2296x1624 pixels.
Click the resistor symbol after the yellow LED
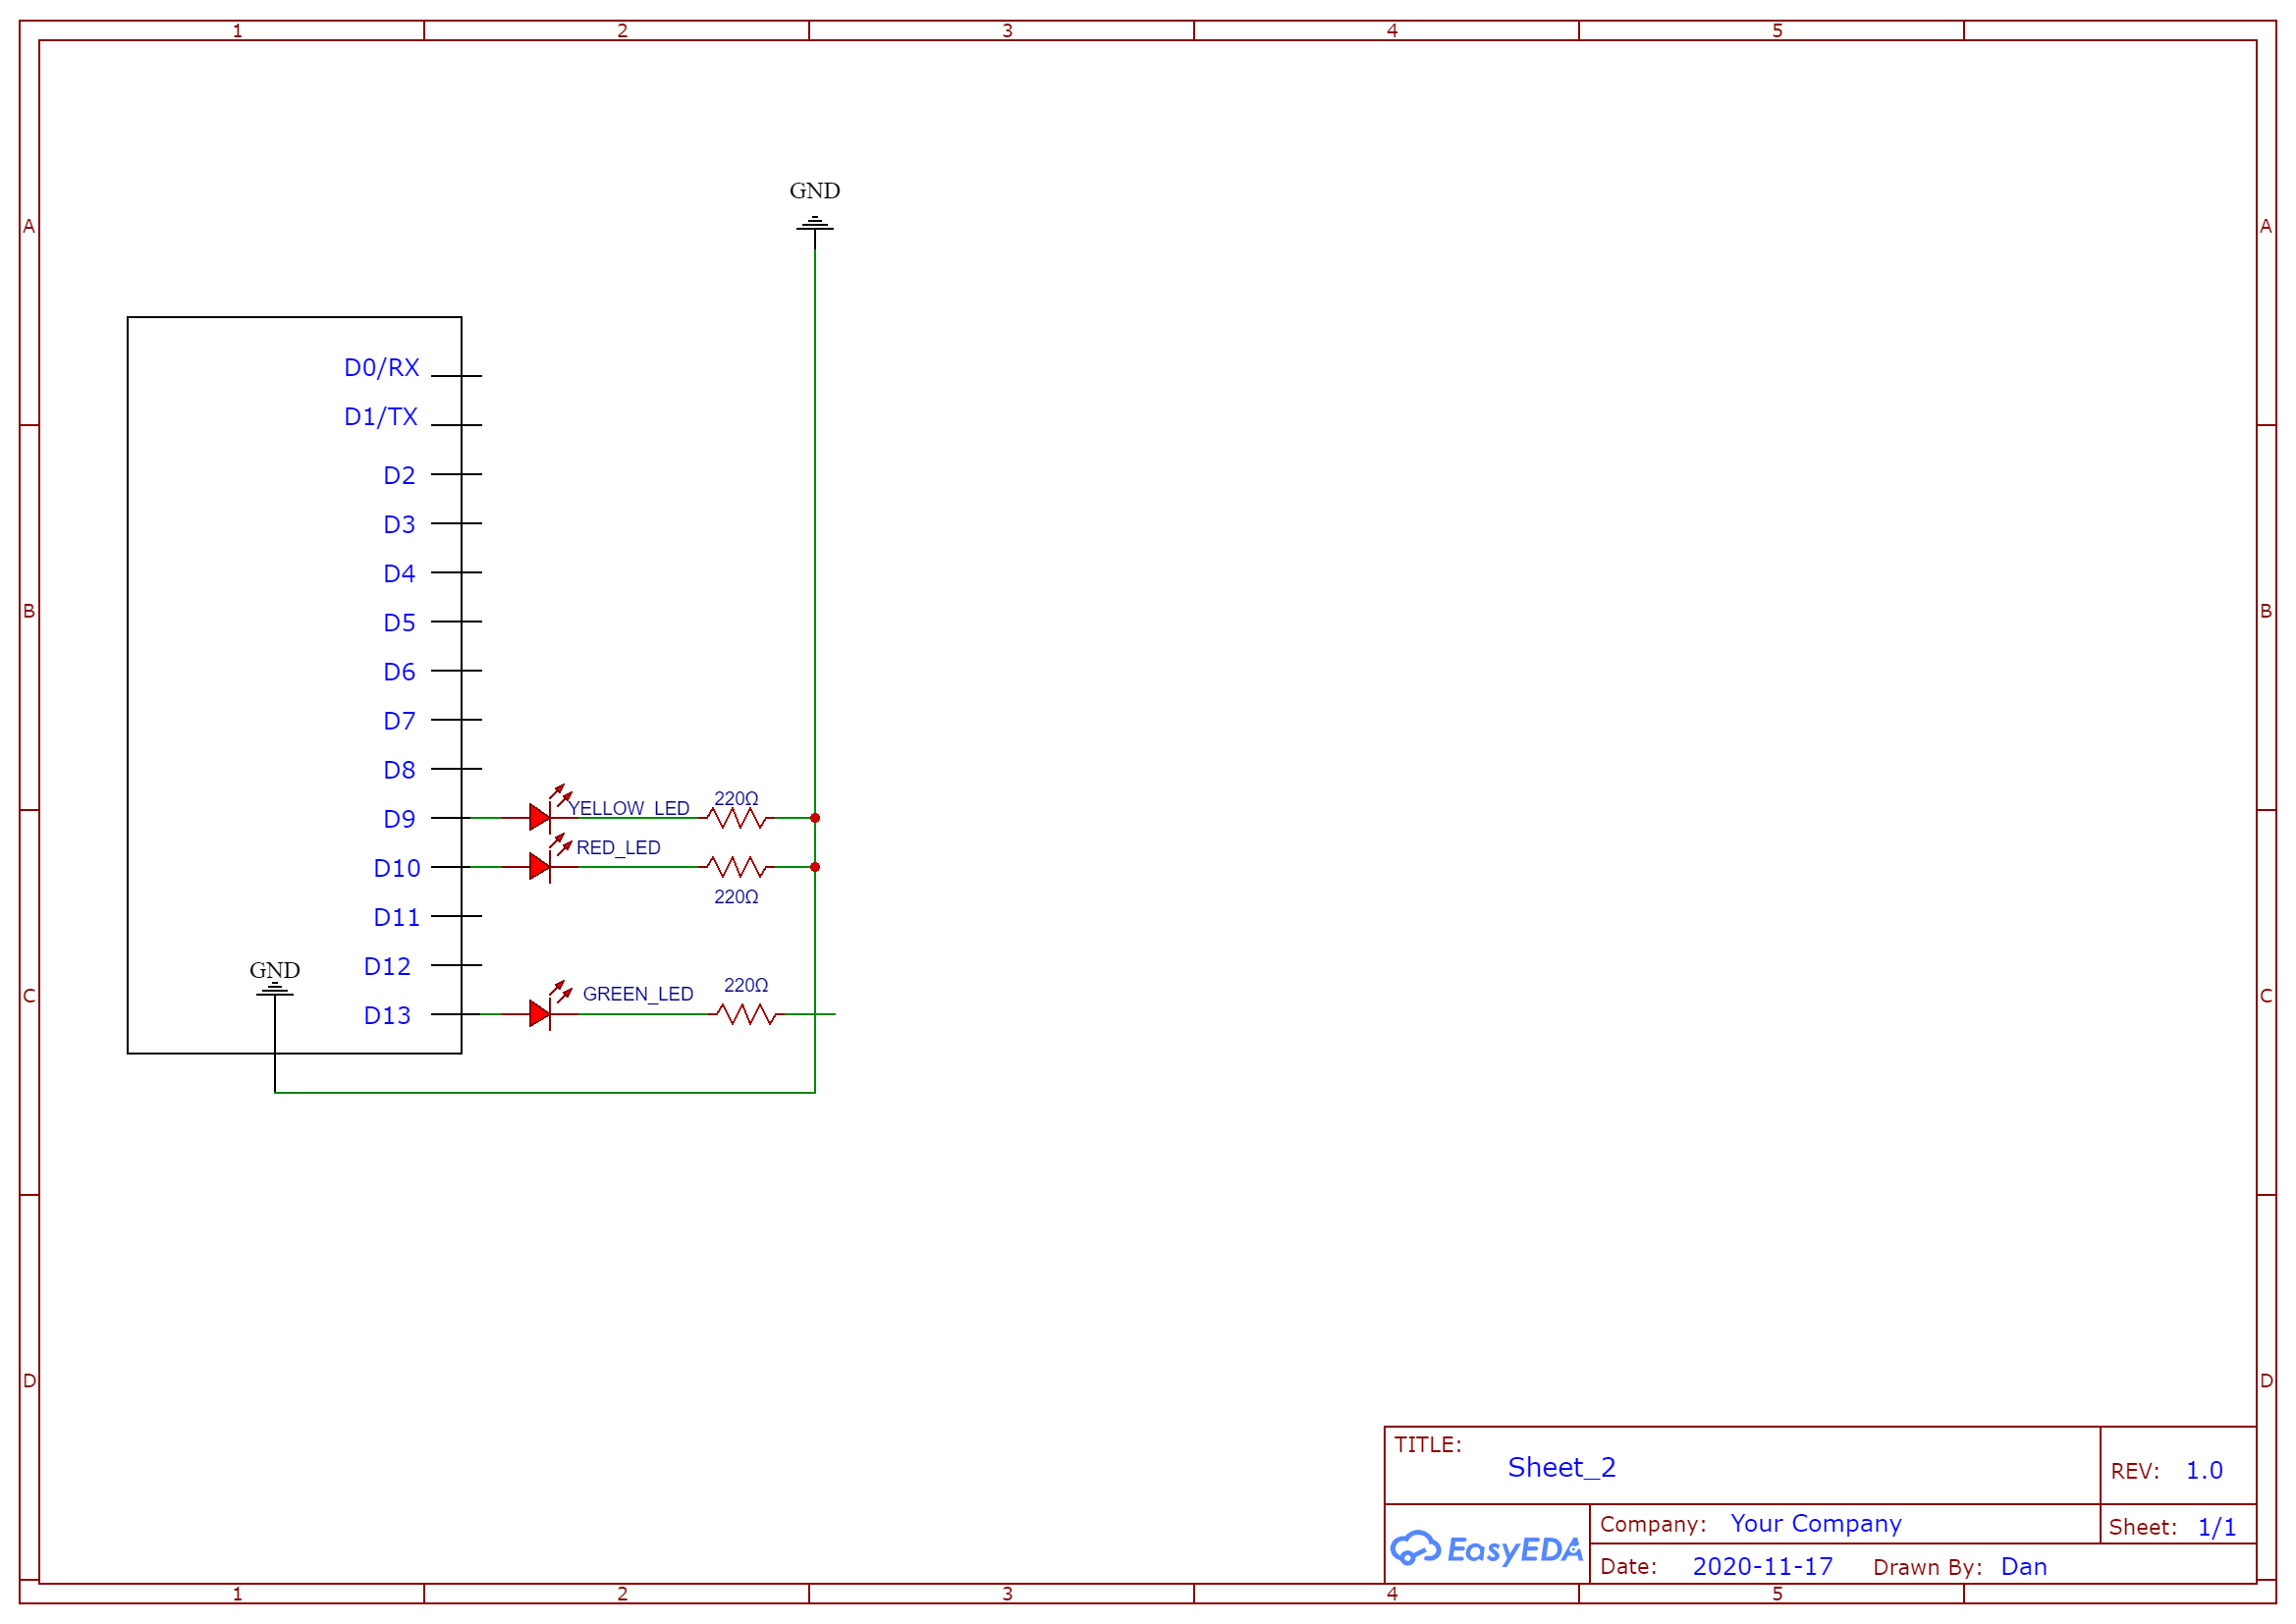click(x=736, y=818)
